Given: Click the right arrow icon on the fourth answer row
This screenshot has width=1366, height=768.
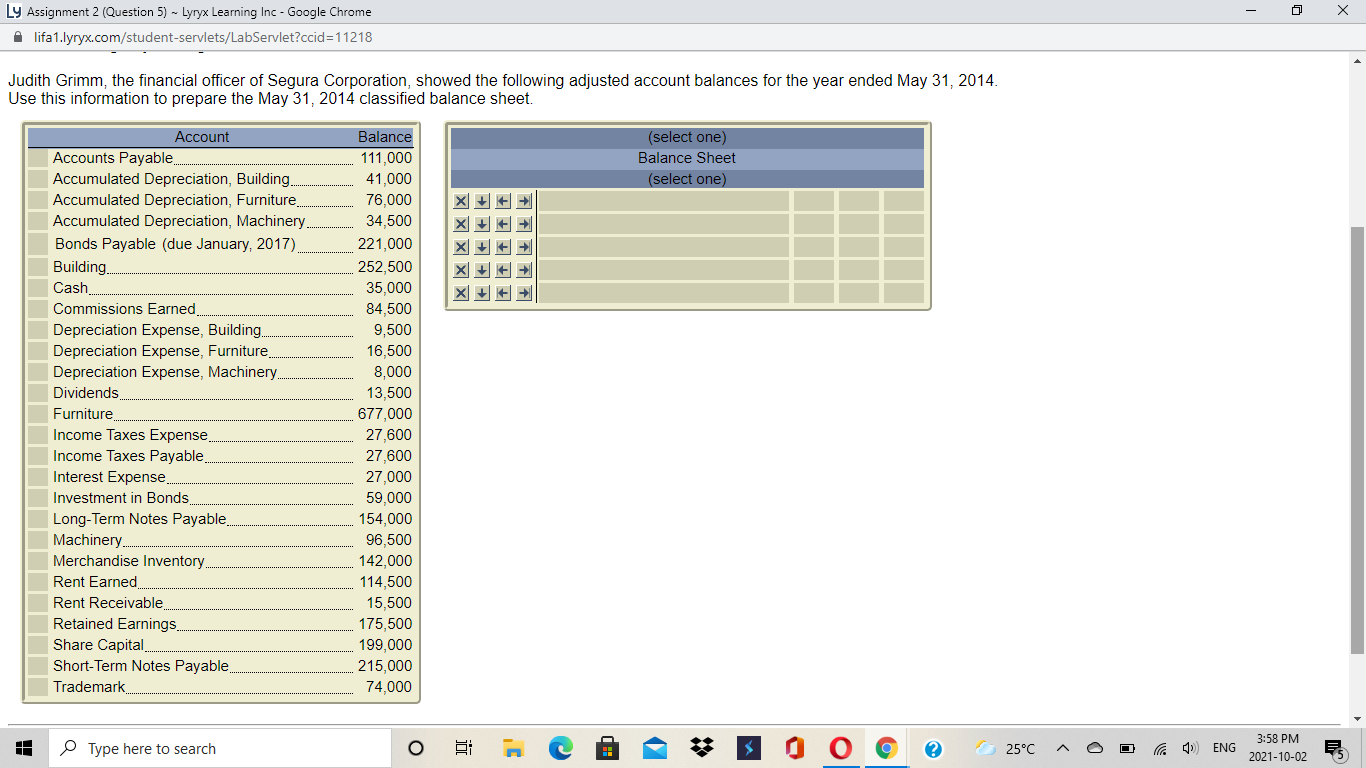Looking at the screenshot, I should tap(523, 269).
